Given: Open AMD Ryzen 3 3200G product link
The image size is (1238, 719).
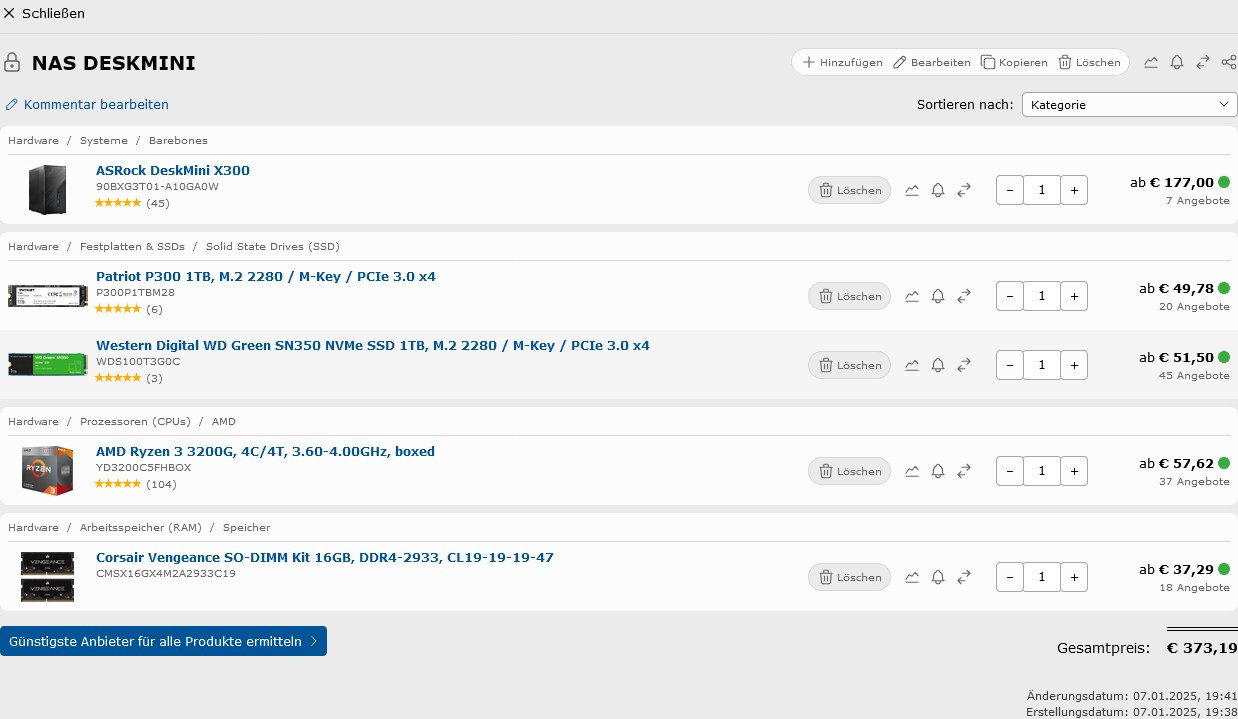Looking at the screenshot, I should tap(265, 451).
